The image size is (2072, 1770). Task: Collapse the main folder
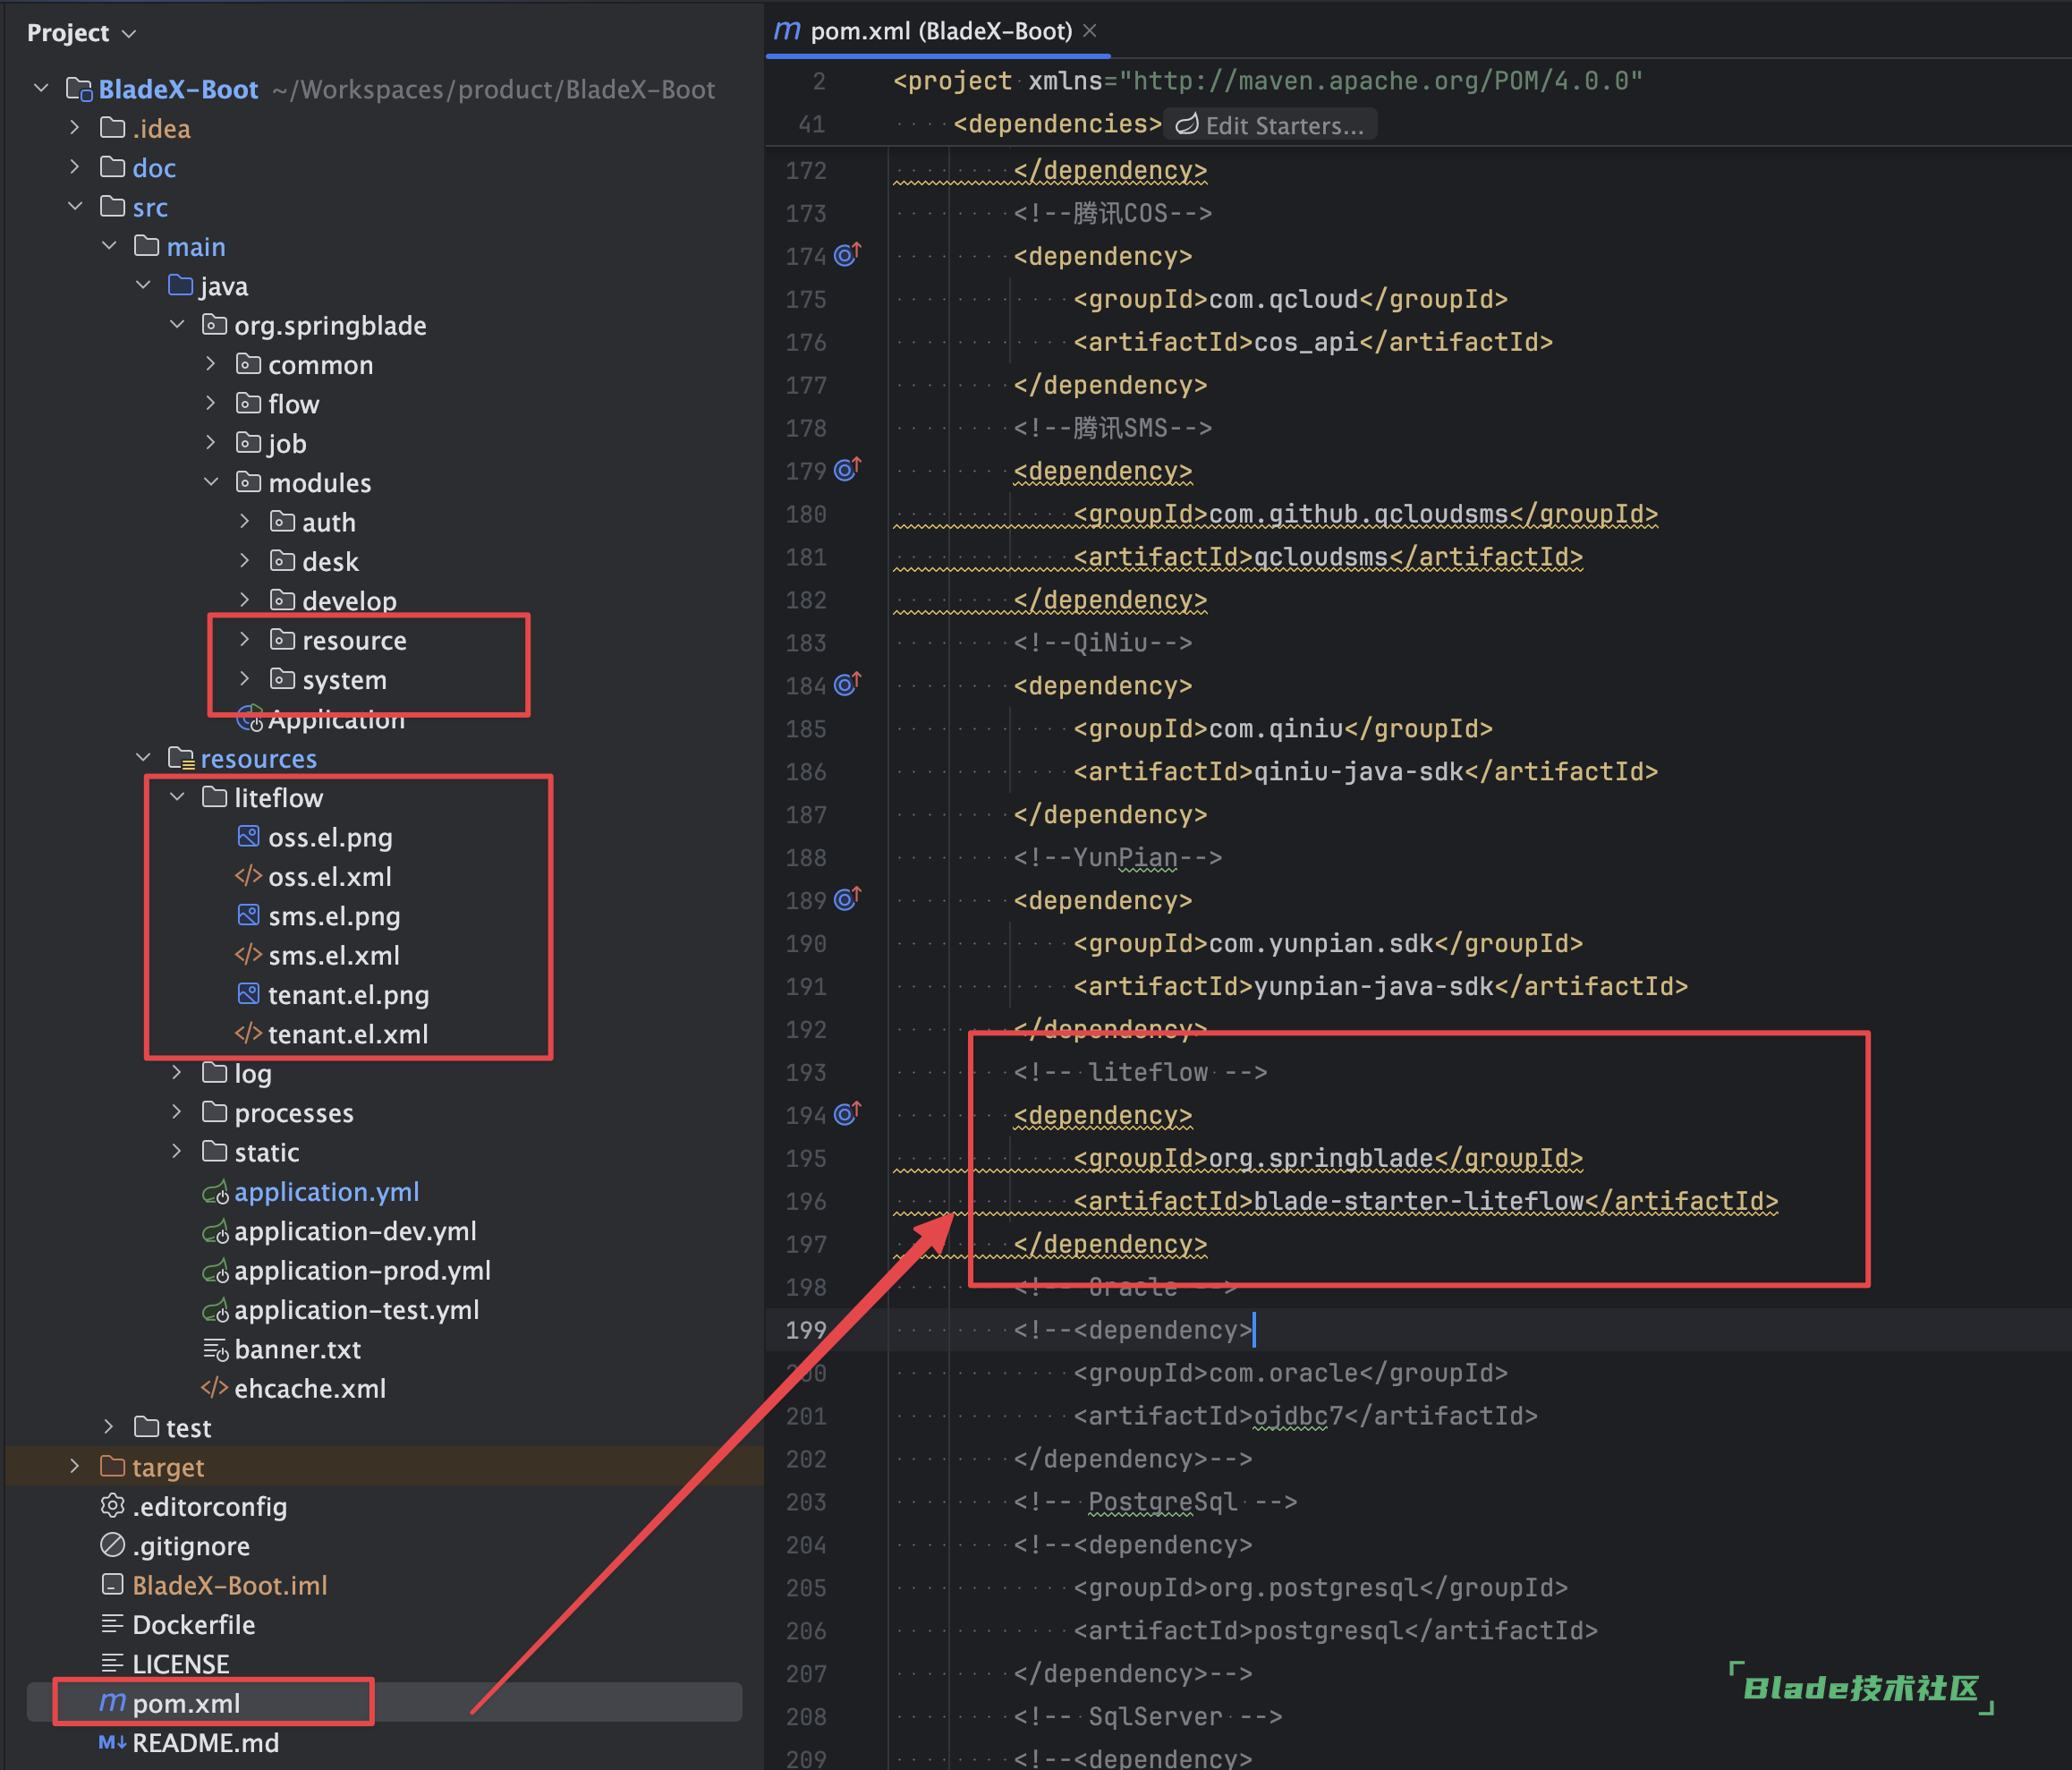click(x=109, y=246)
